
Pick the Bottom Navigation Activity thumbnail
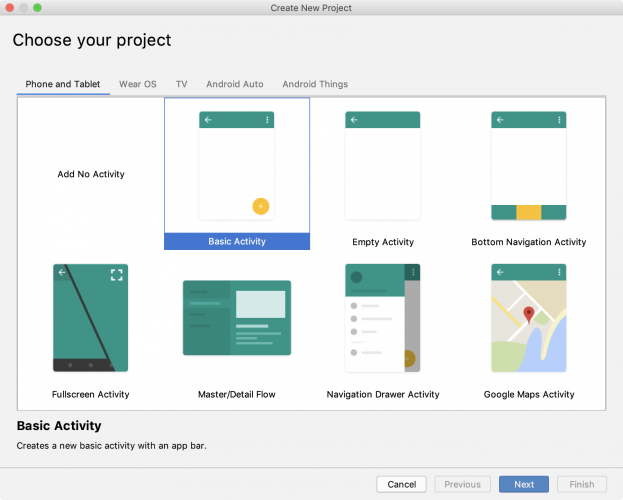coord(528,165)
